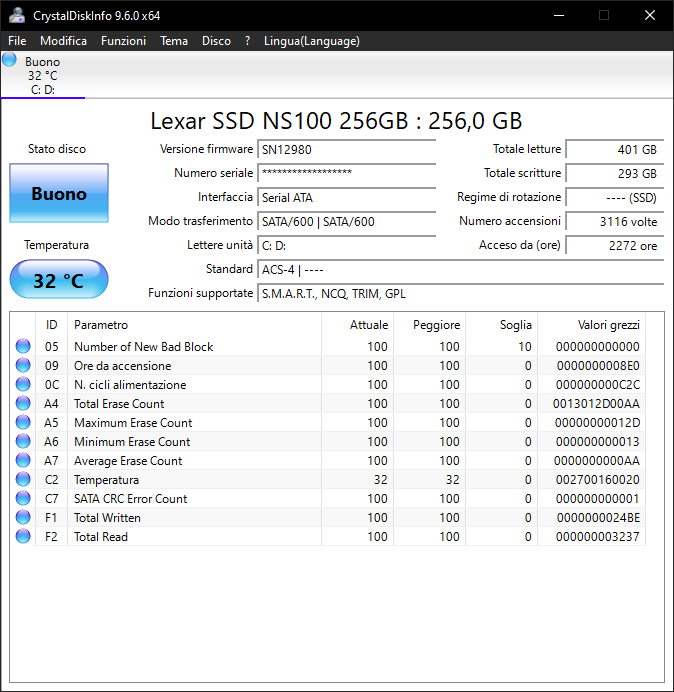Click the power-on count 3116 volte
Viewport: 674px width, 692px height.
tap(615, 222)
